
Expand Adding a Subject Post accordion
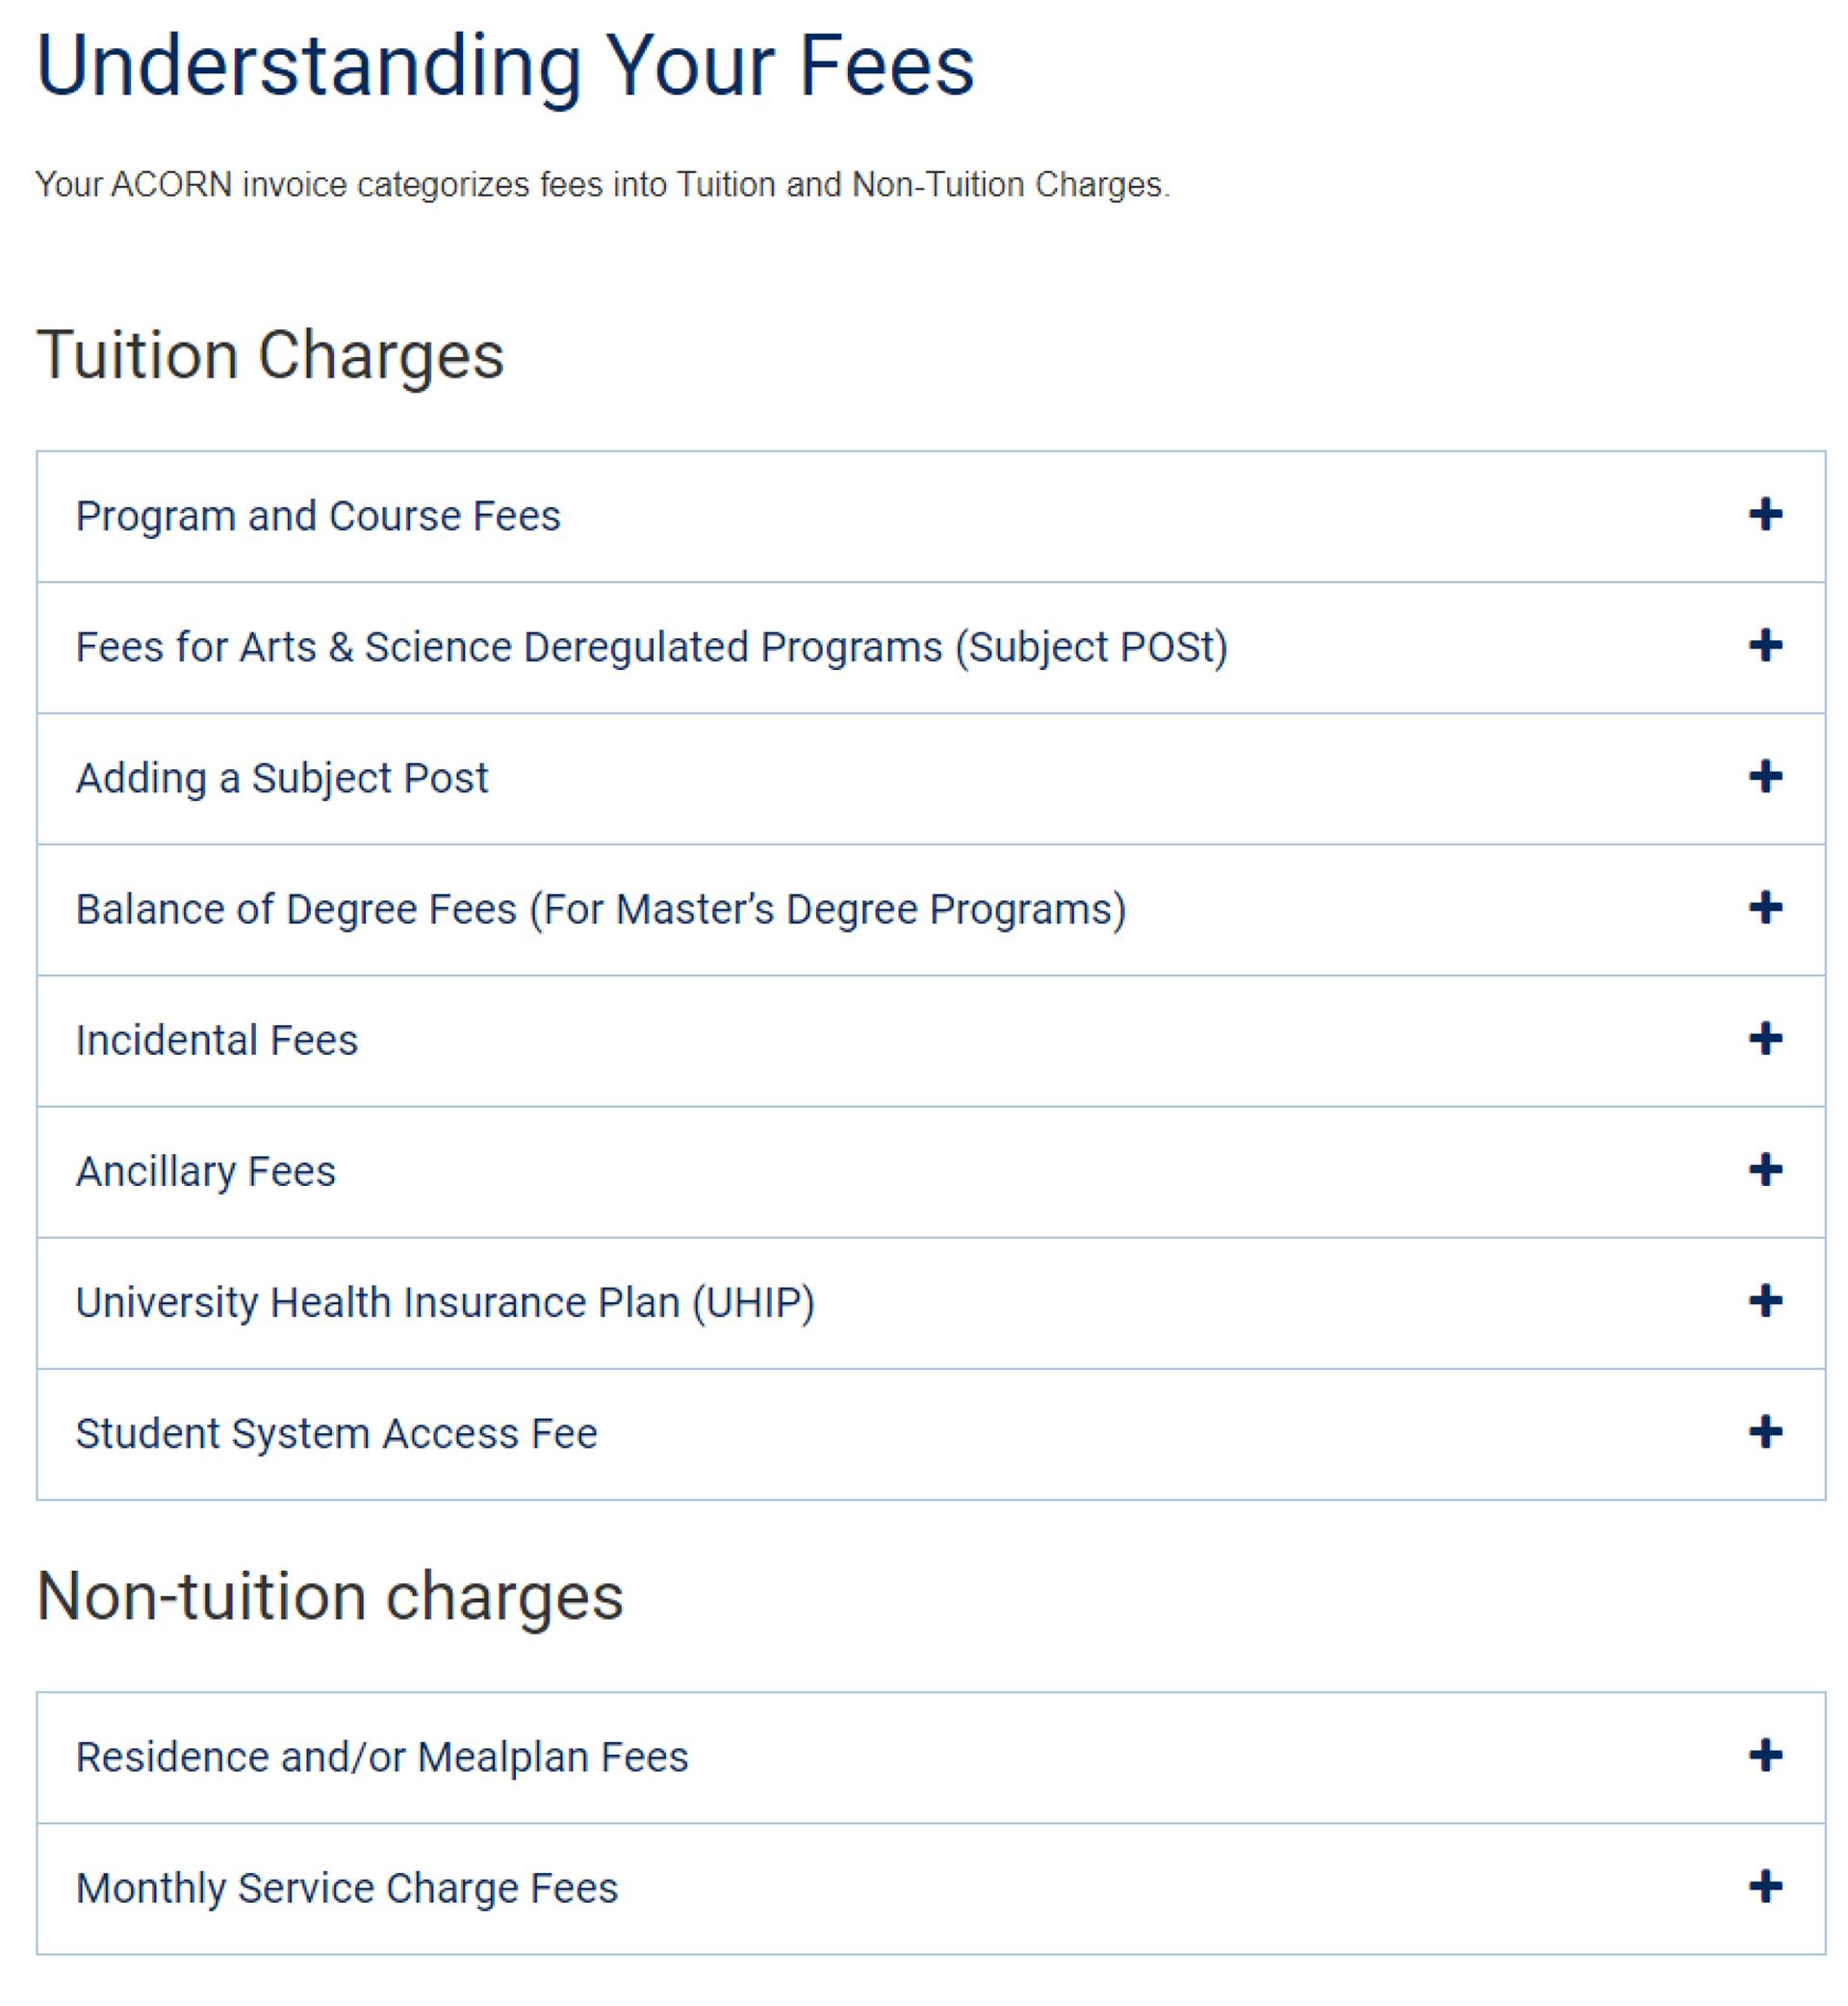[x=931, y=779]
